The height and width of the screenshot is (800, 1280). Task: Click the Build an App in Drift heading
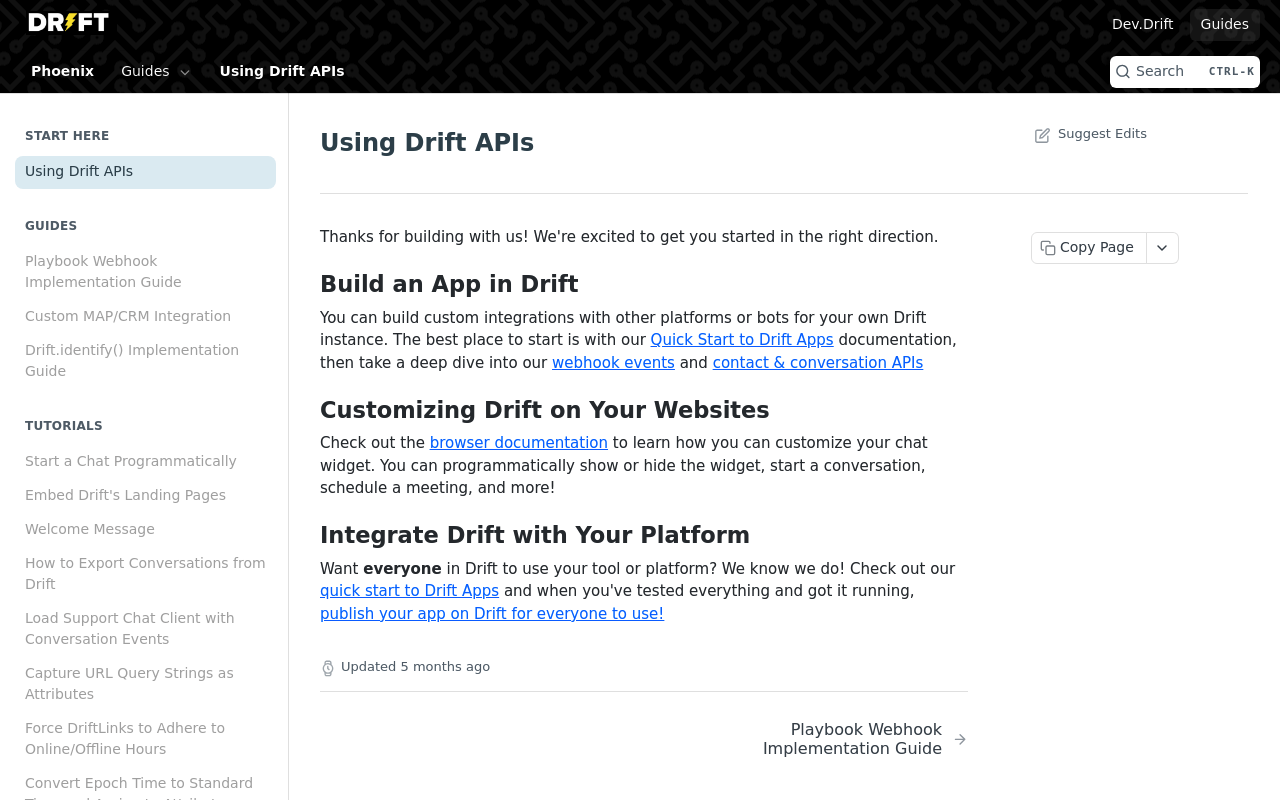tap(449, 284)
